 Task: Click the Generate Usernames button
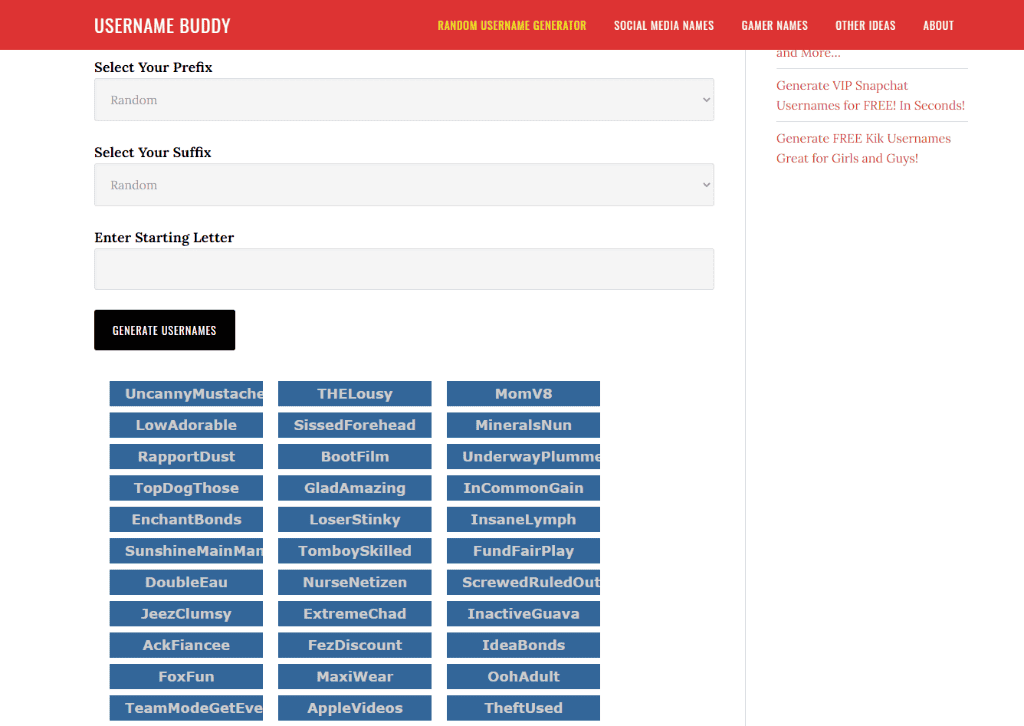[165, 330]
